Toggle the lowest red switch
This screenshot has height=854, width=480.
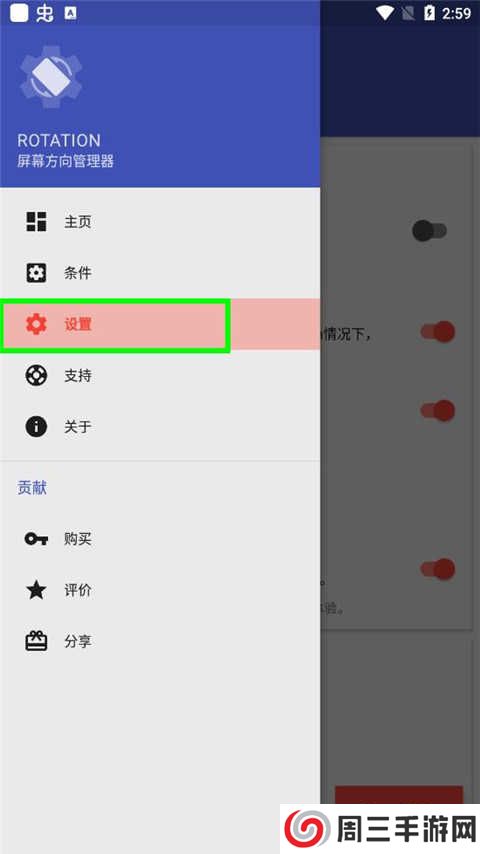[438, 569]
